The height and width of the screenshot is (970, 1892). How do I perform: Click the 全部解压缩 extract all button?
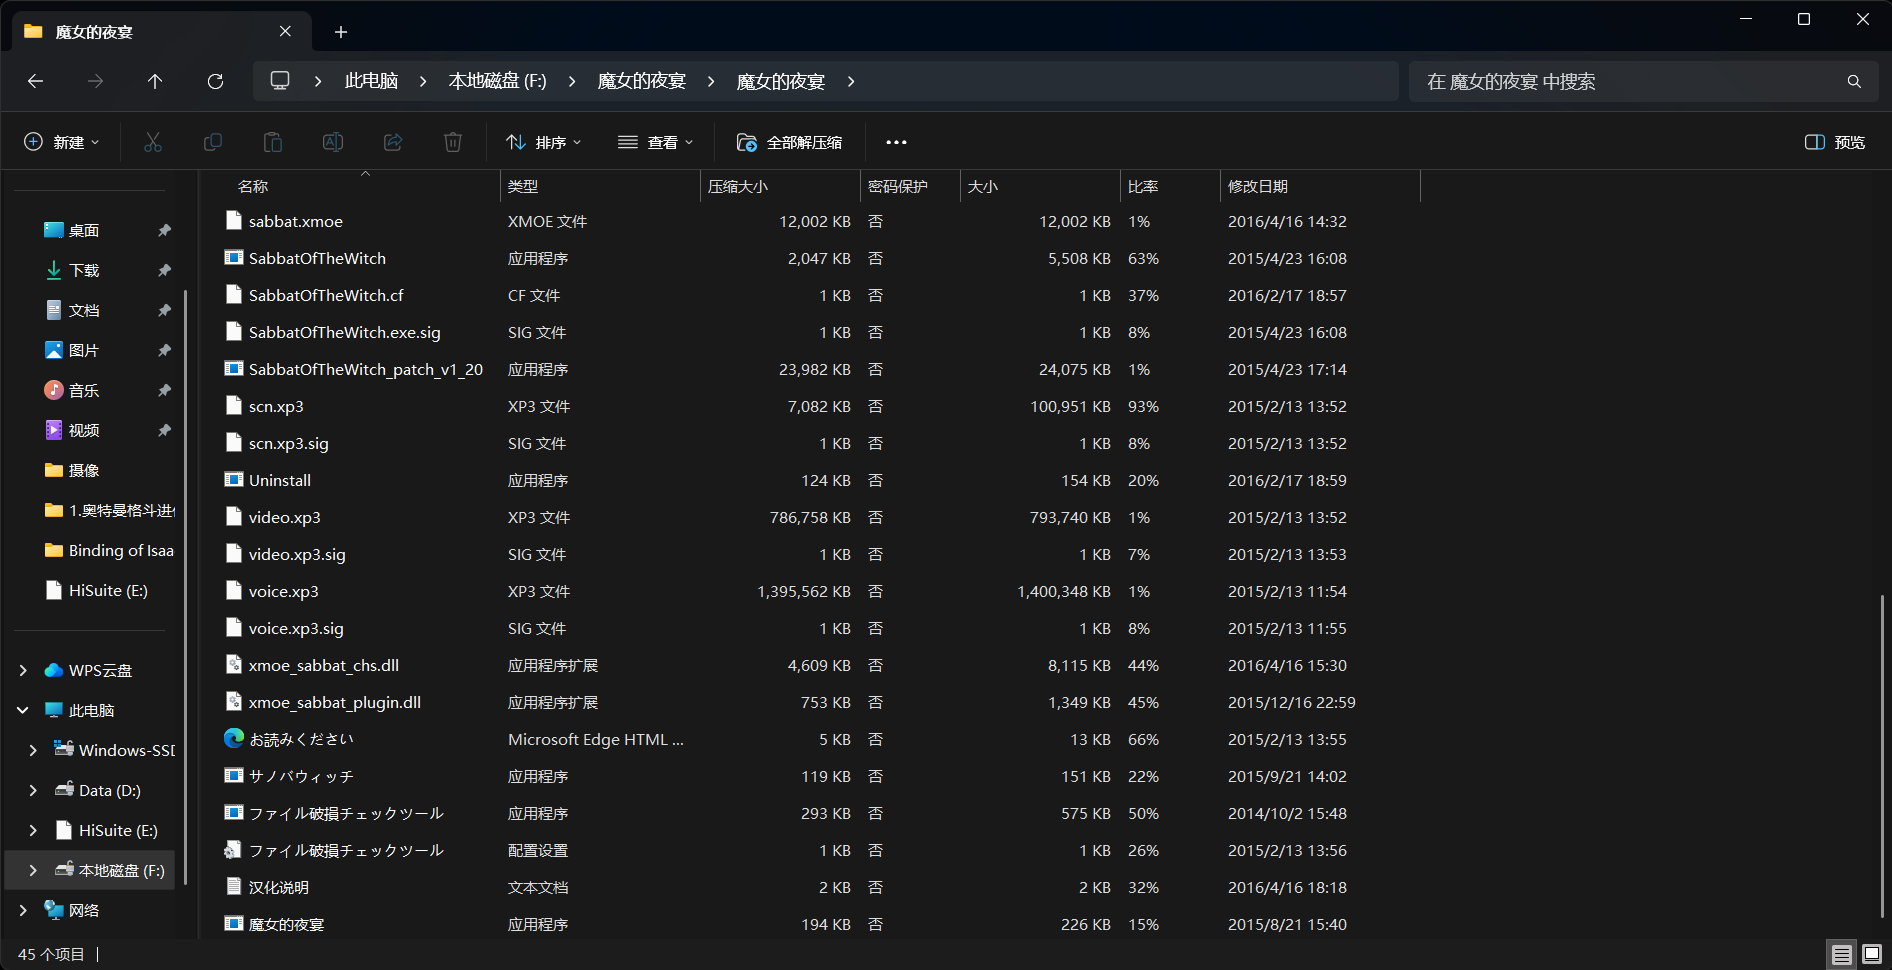(x=789, y=142)
